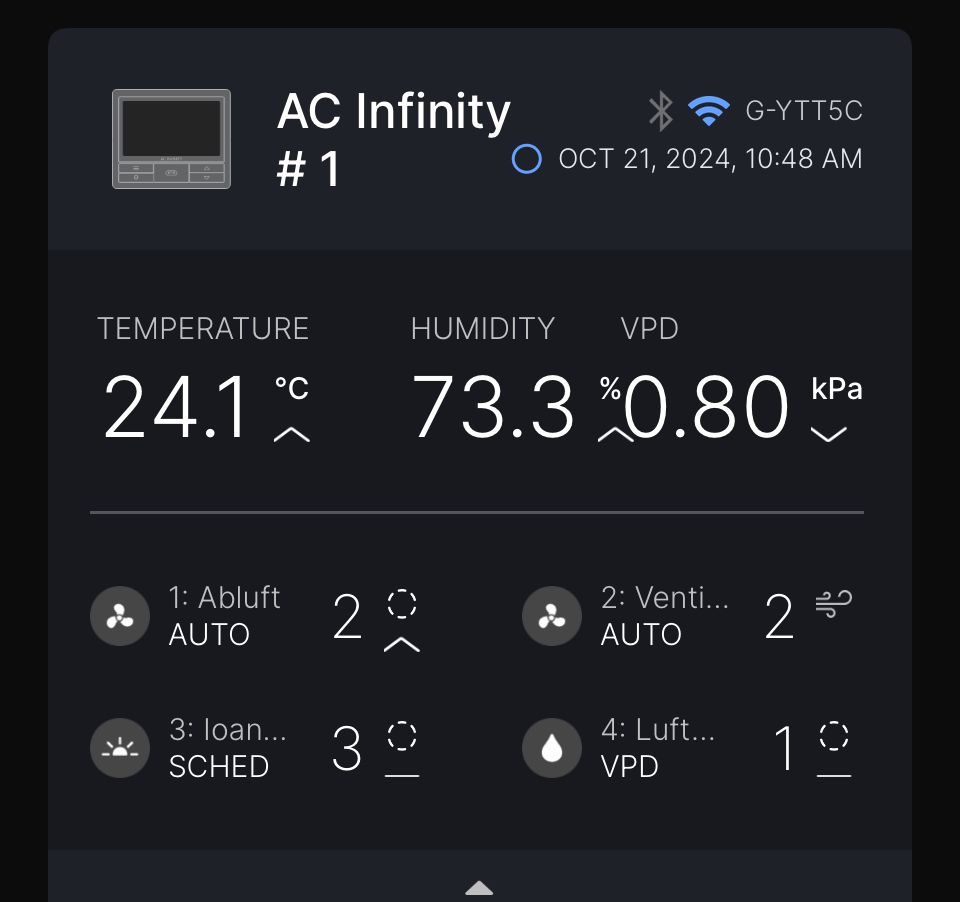This screenshot has width=960, height=902.
Task: Click the device ID G-YTT5C
Action: coord(804,111)
